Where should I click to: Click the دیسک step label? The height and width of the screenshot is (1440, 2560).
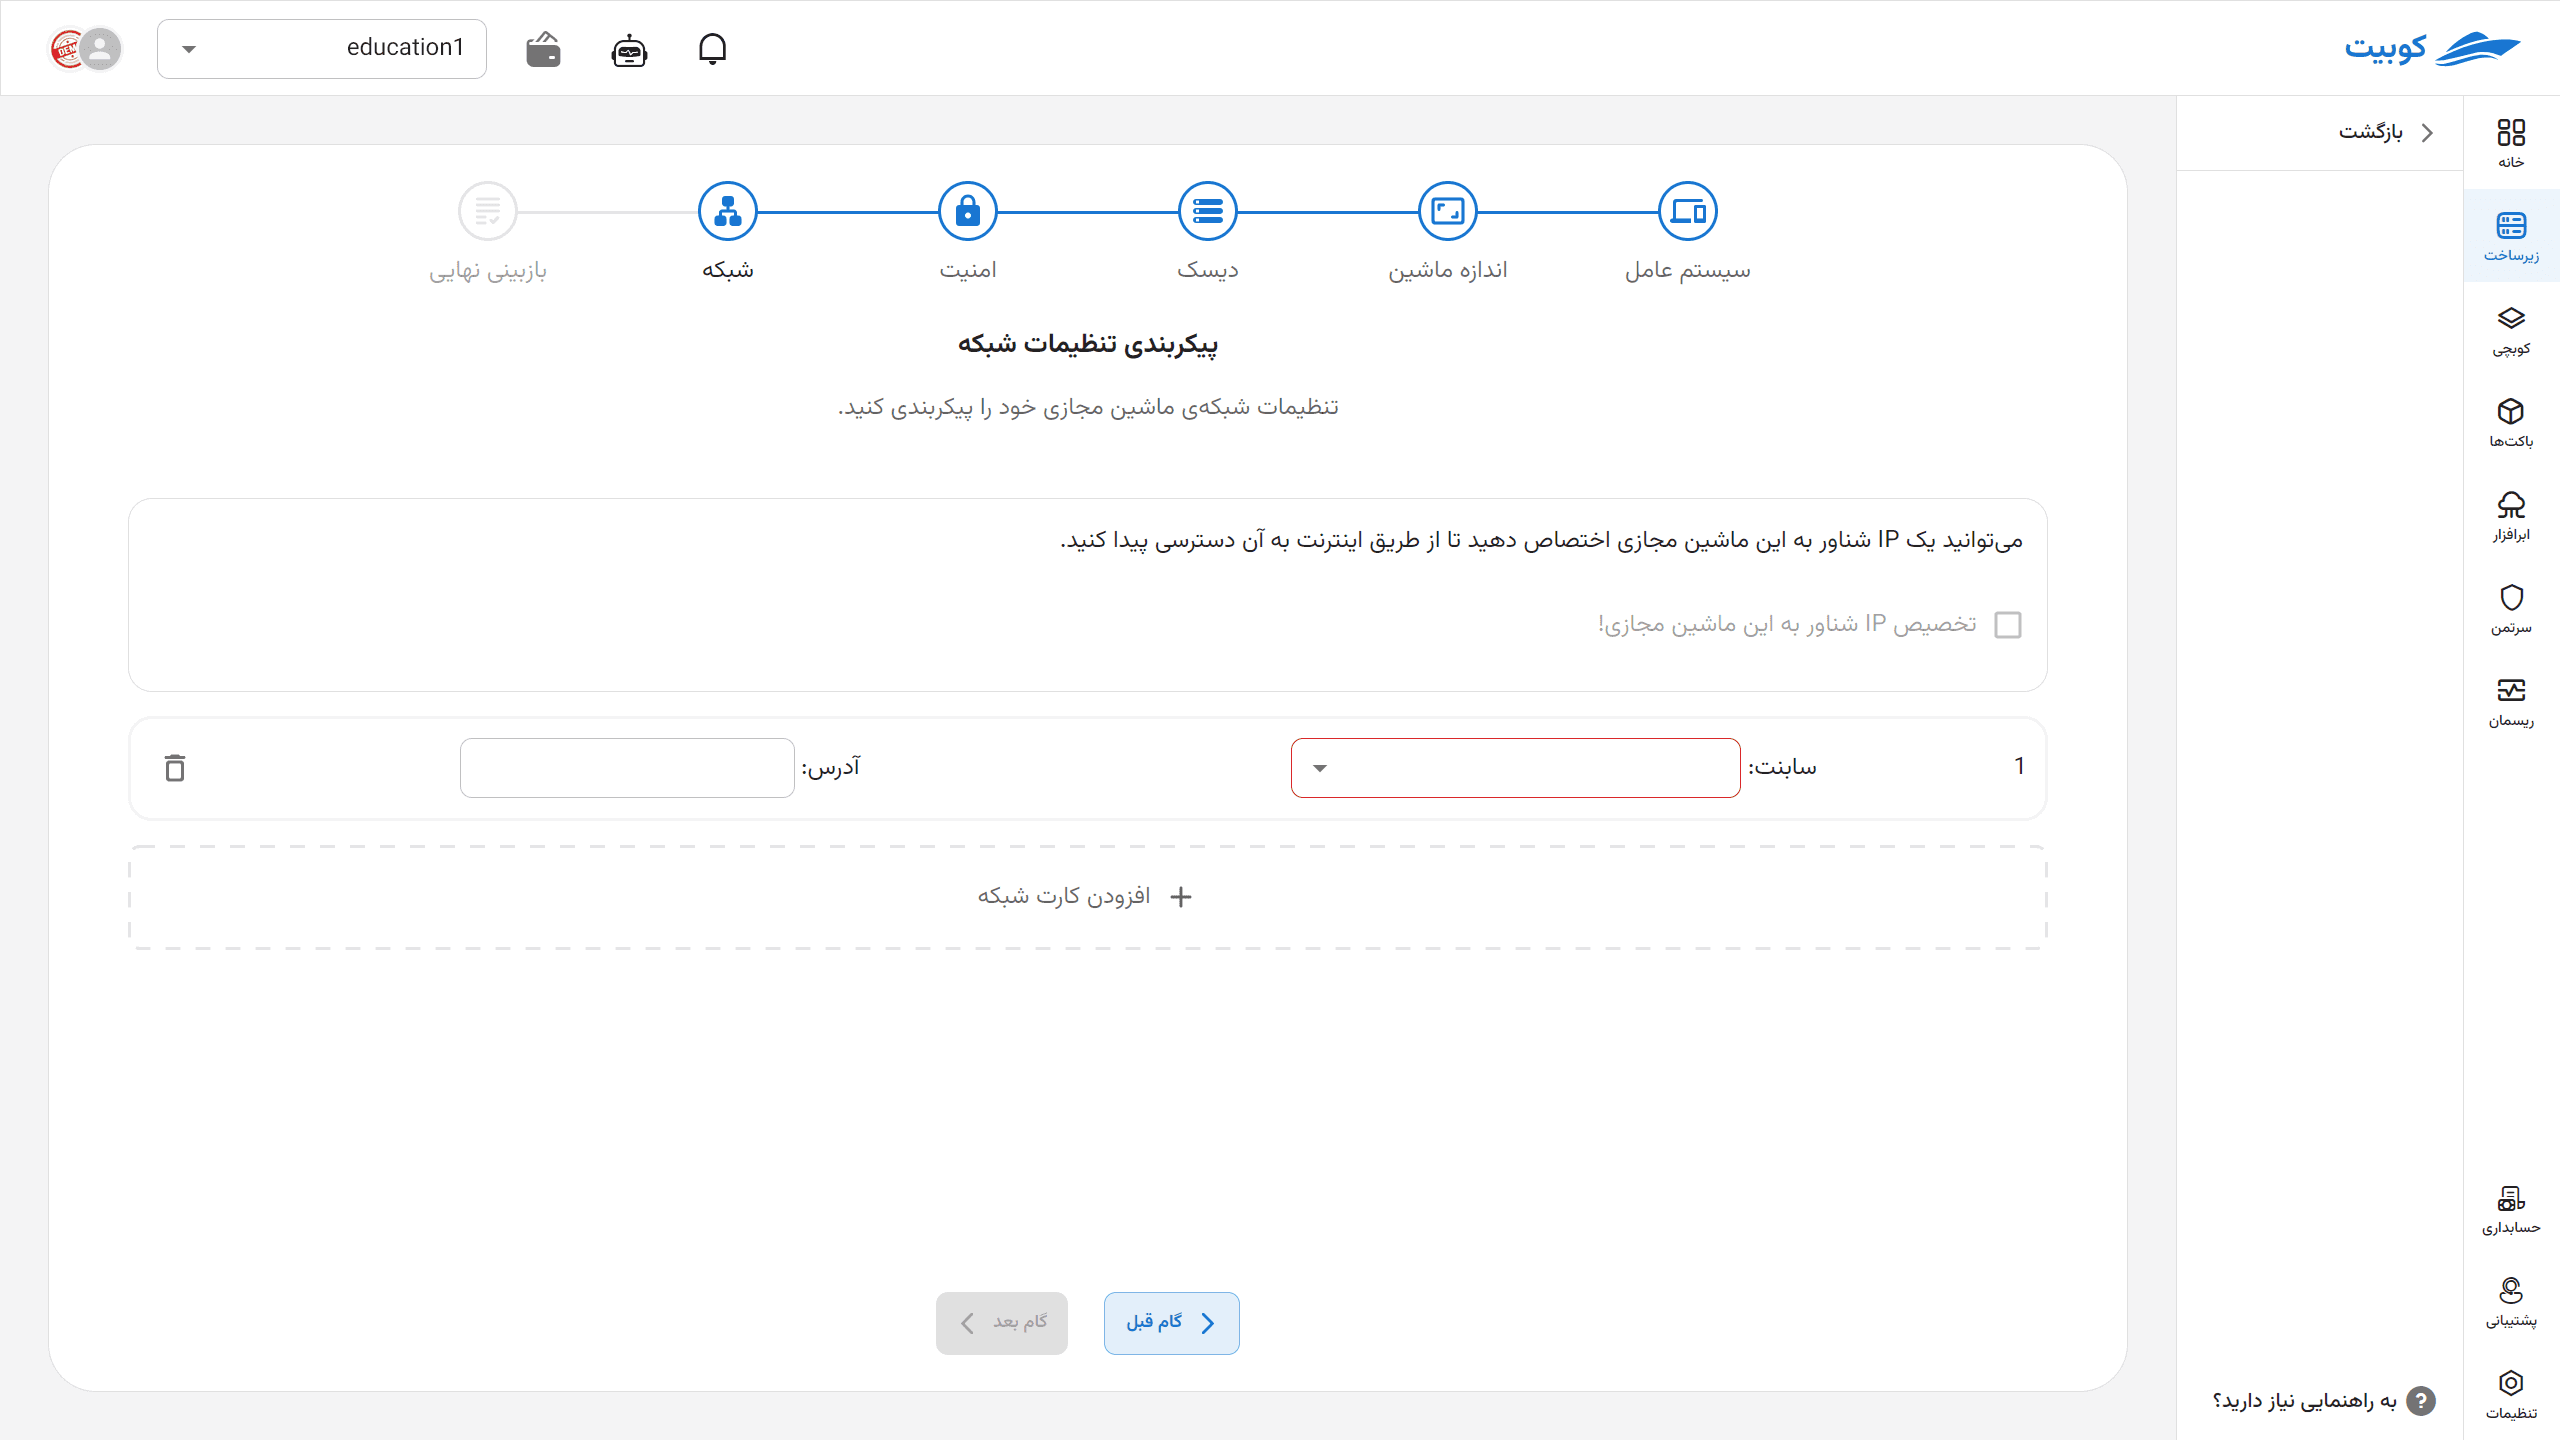coord(1208,270)
